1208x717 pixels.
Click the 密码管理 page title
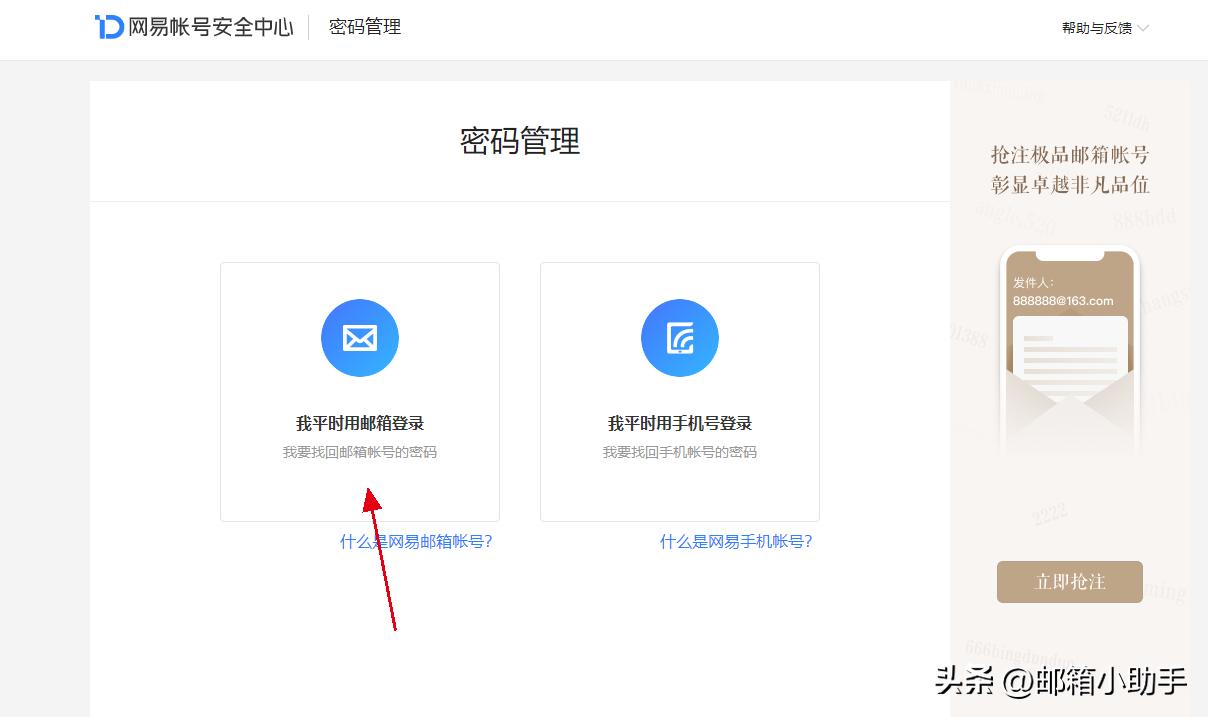(x=519, y=141)
